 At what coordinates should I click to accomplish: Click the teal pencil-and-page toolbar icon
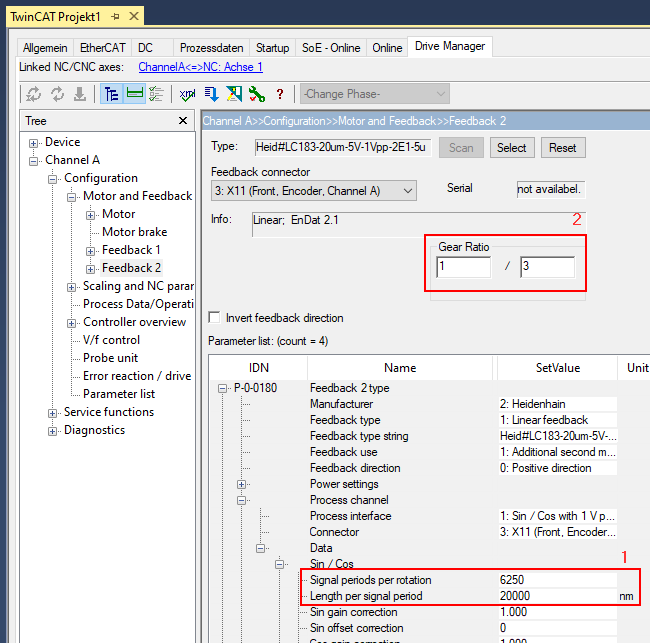click(234, 94)
